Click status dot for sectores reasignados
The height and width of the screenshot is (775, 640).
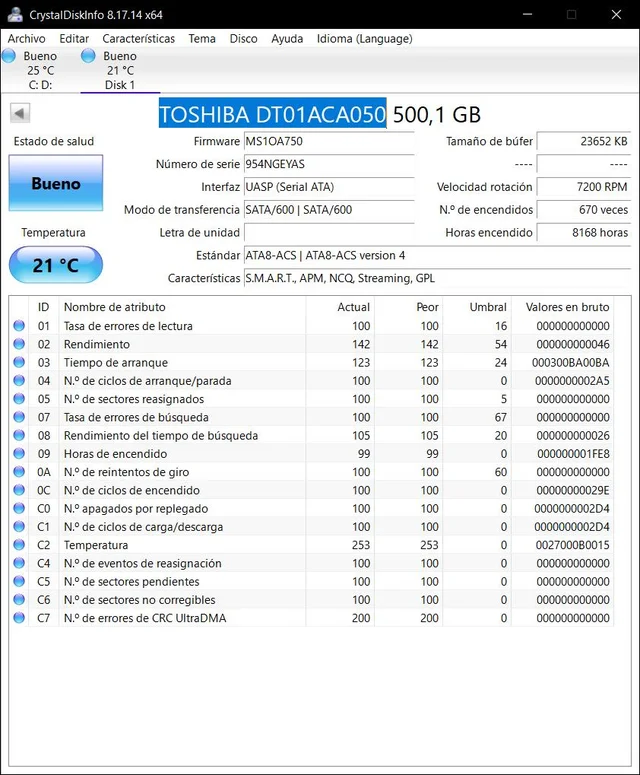(x=19, y=399)
